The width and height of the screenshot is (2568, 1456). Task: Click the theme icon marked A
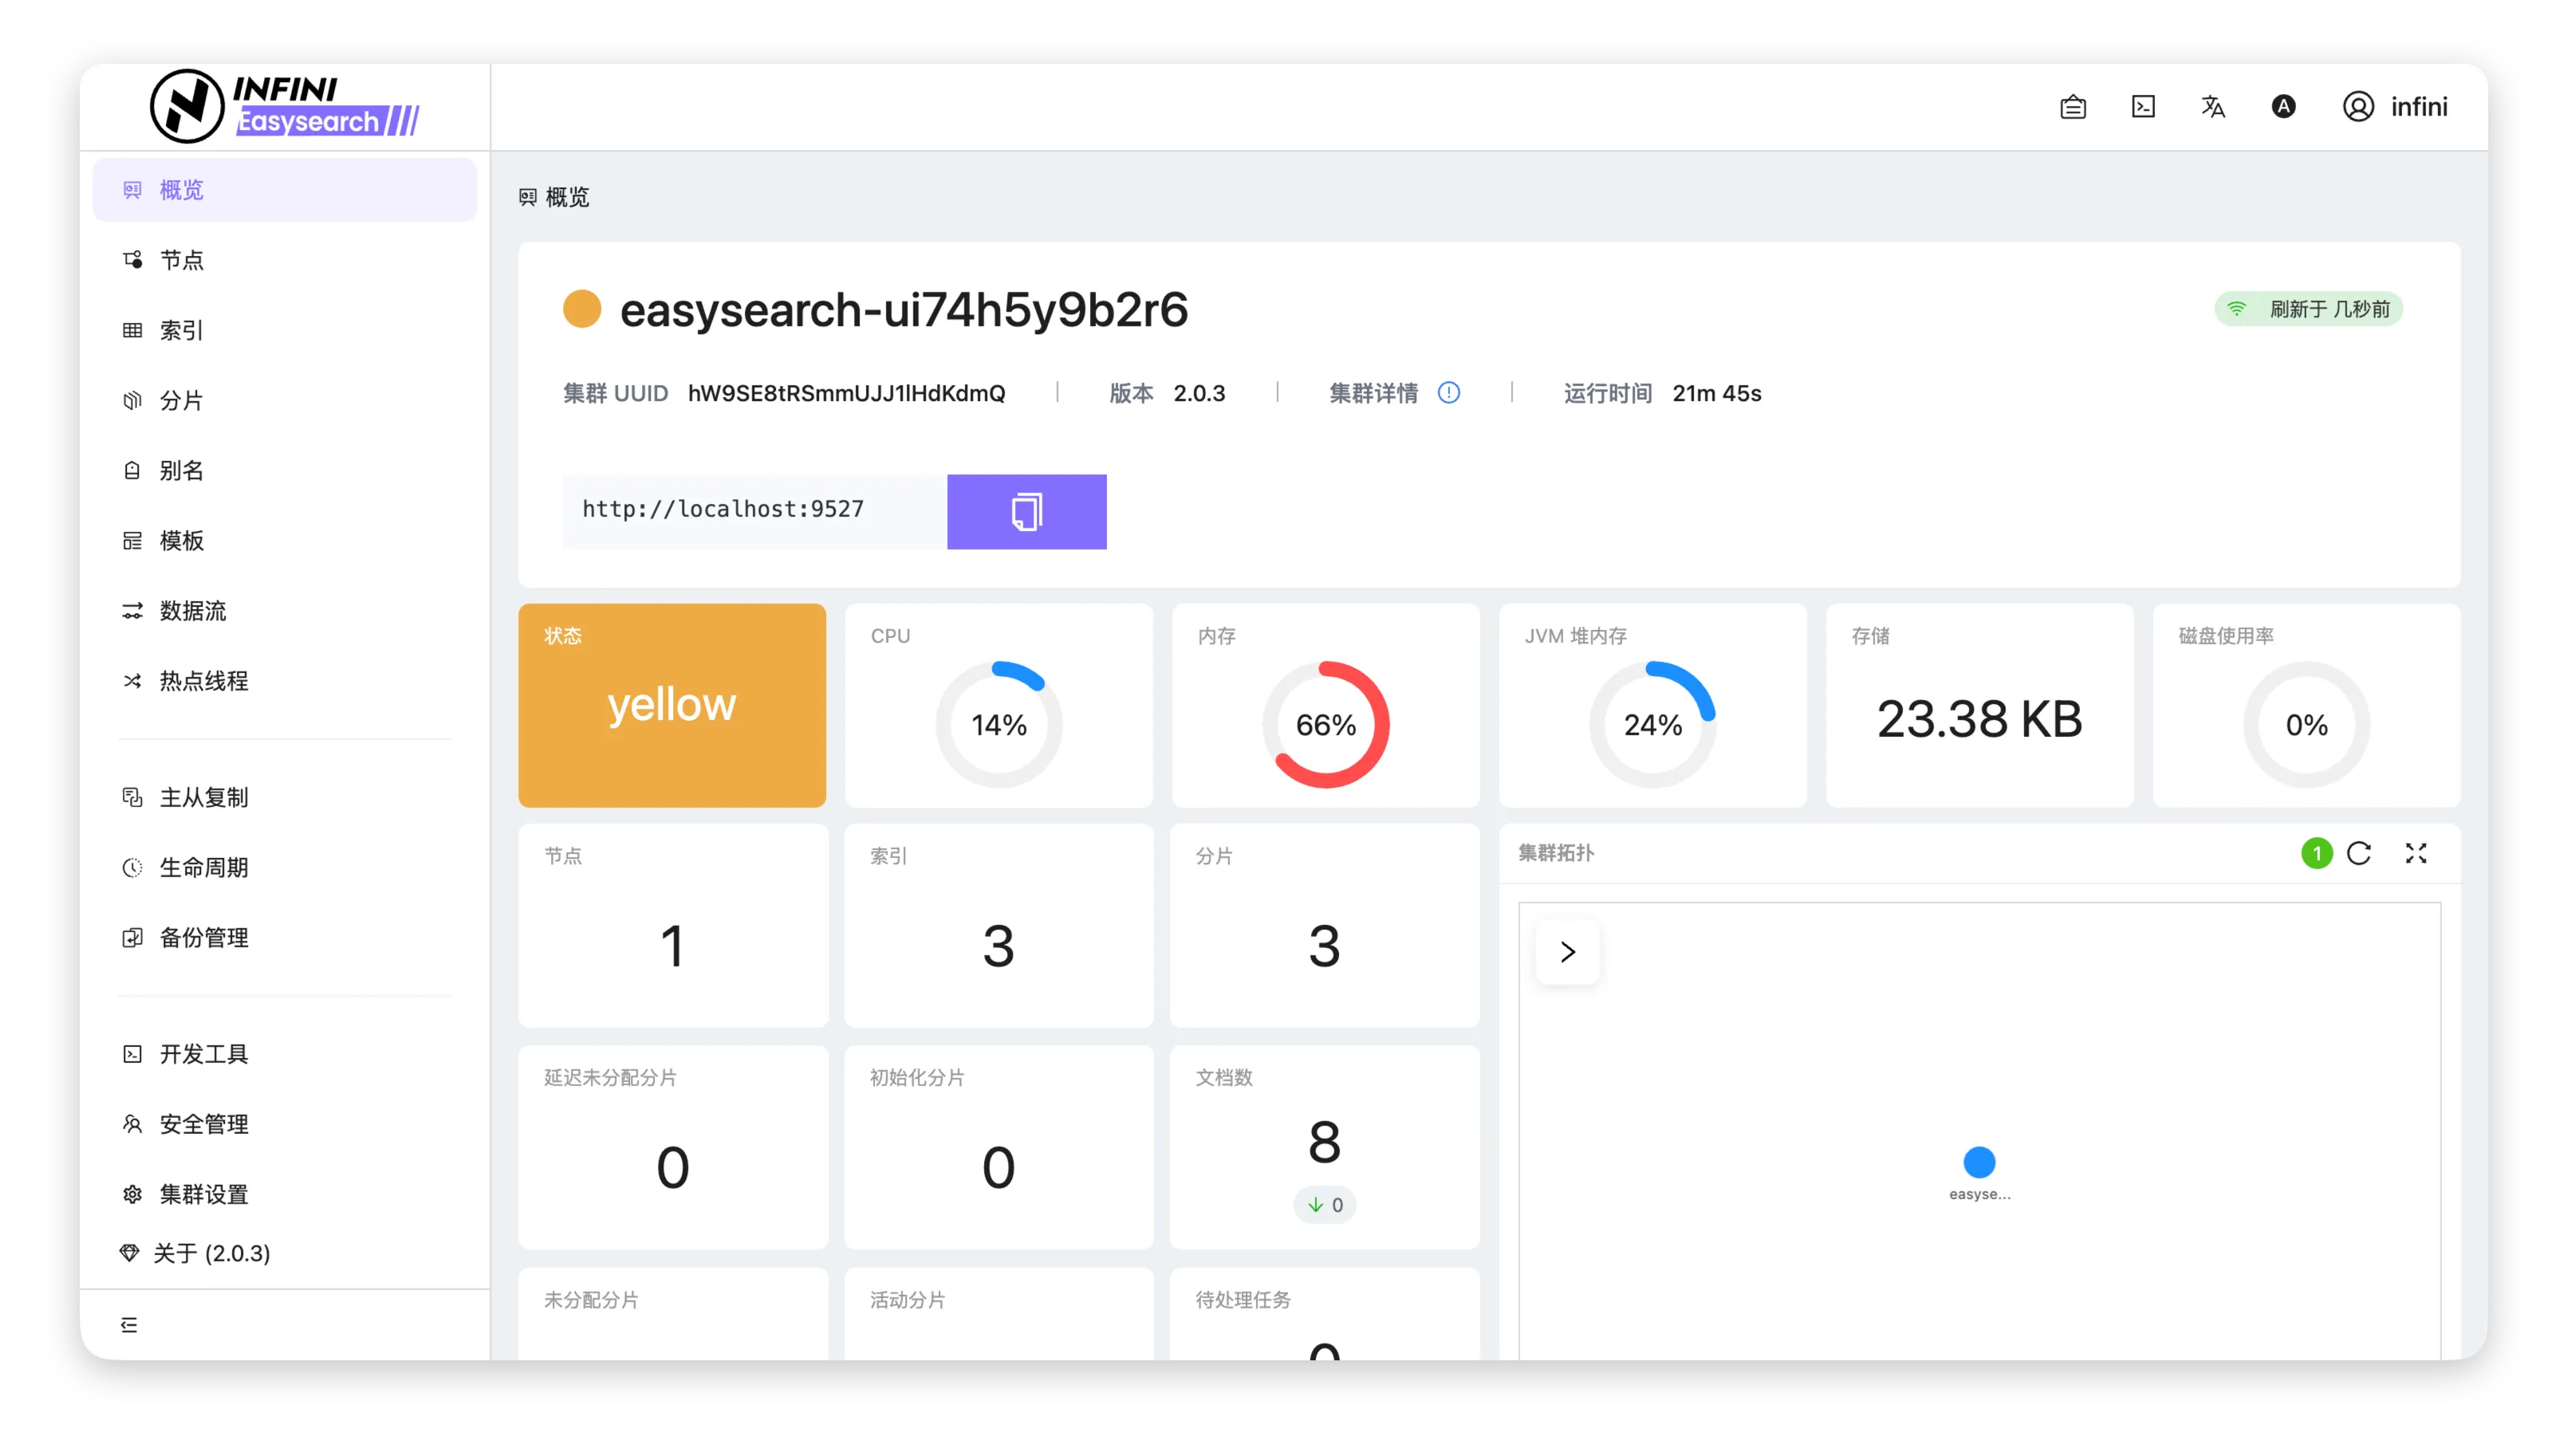point(2283,107)
